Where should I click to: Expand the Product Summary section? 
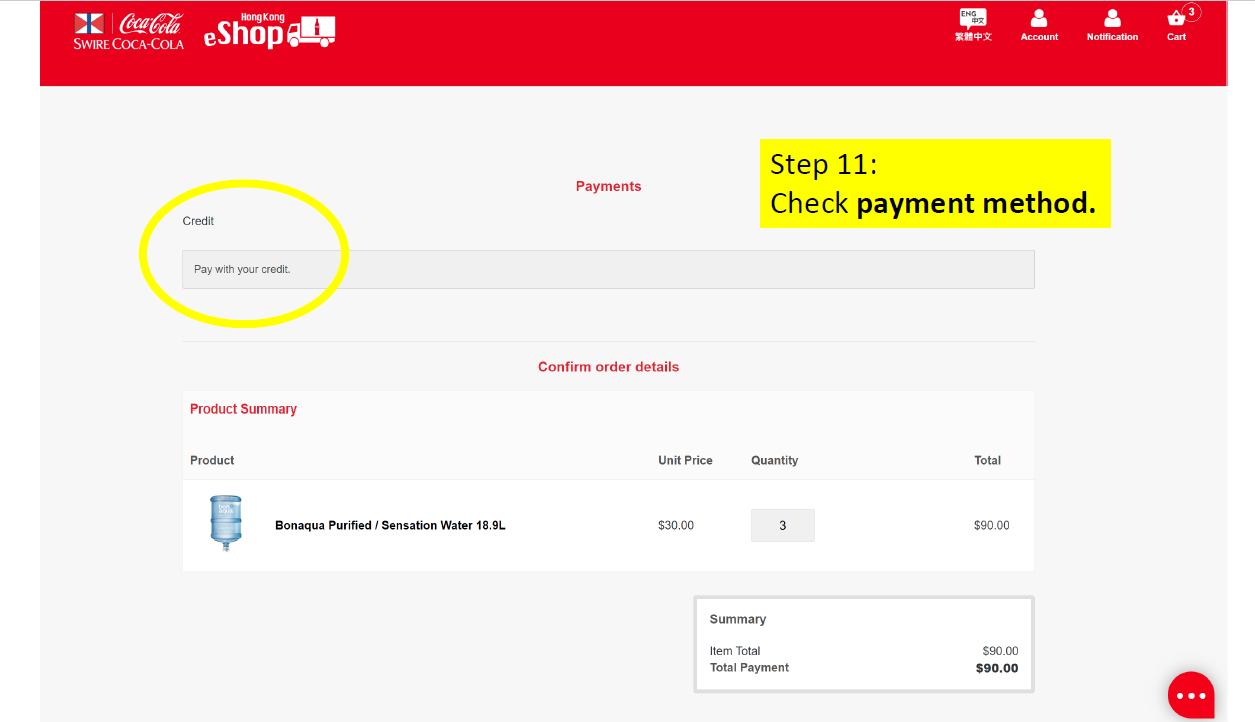tap(243, 408)
